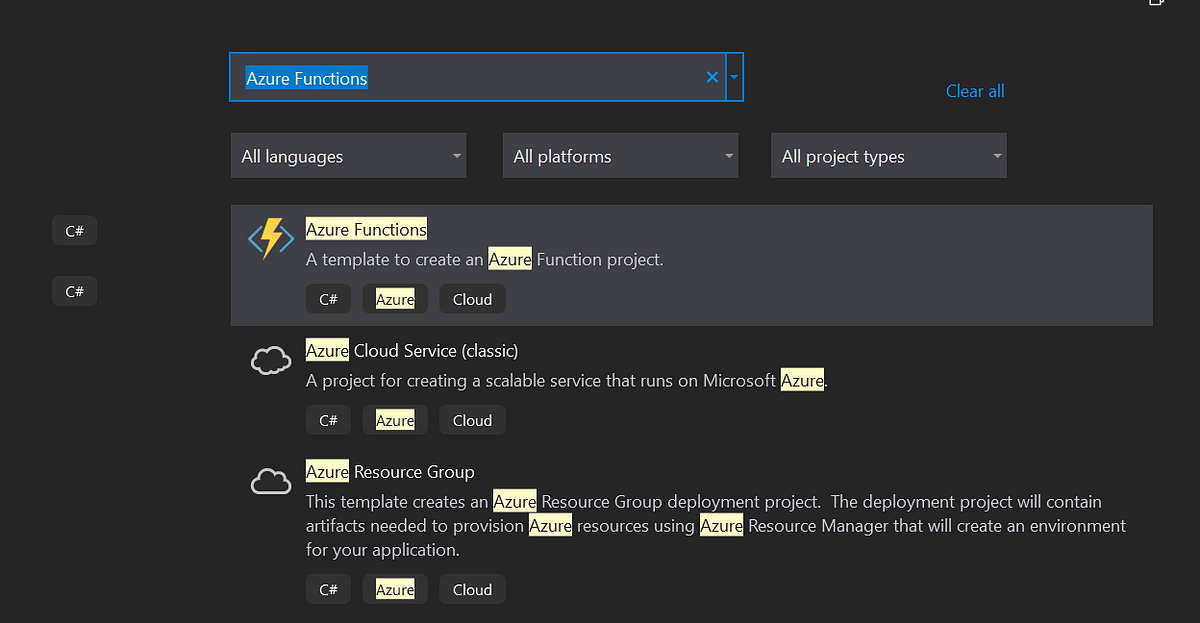Click the Azure Resource Group cloud icon
Screen dimensions: 1200x623
tap(270, 482)
